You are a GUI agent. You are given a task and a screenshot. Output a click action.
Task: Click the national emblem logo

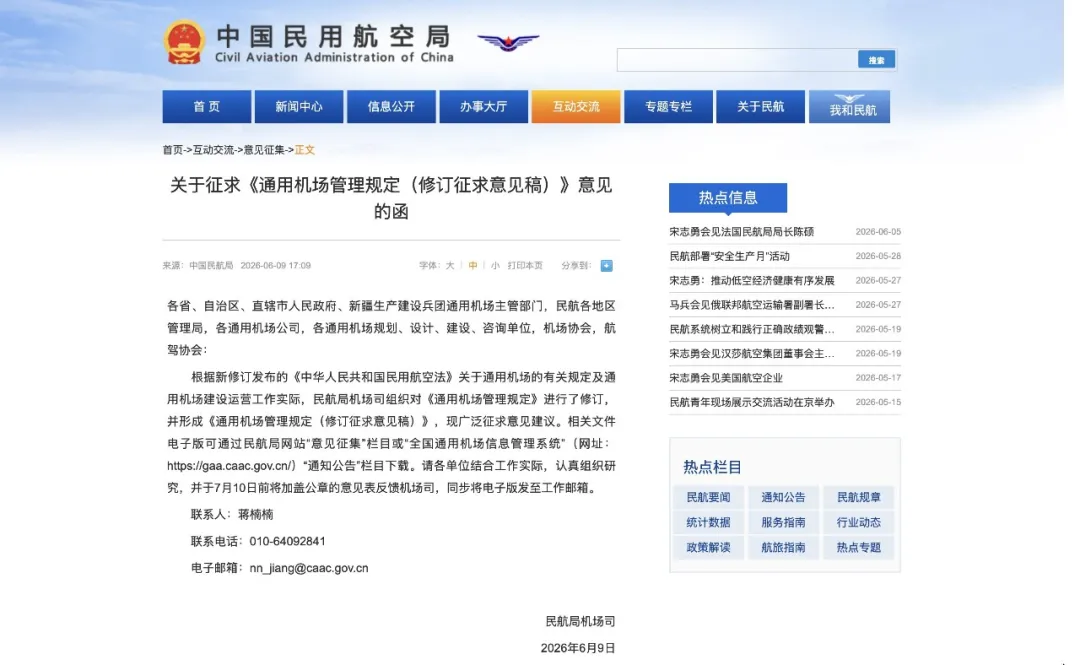click(184, 42)
